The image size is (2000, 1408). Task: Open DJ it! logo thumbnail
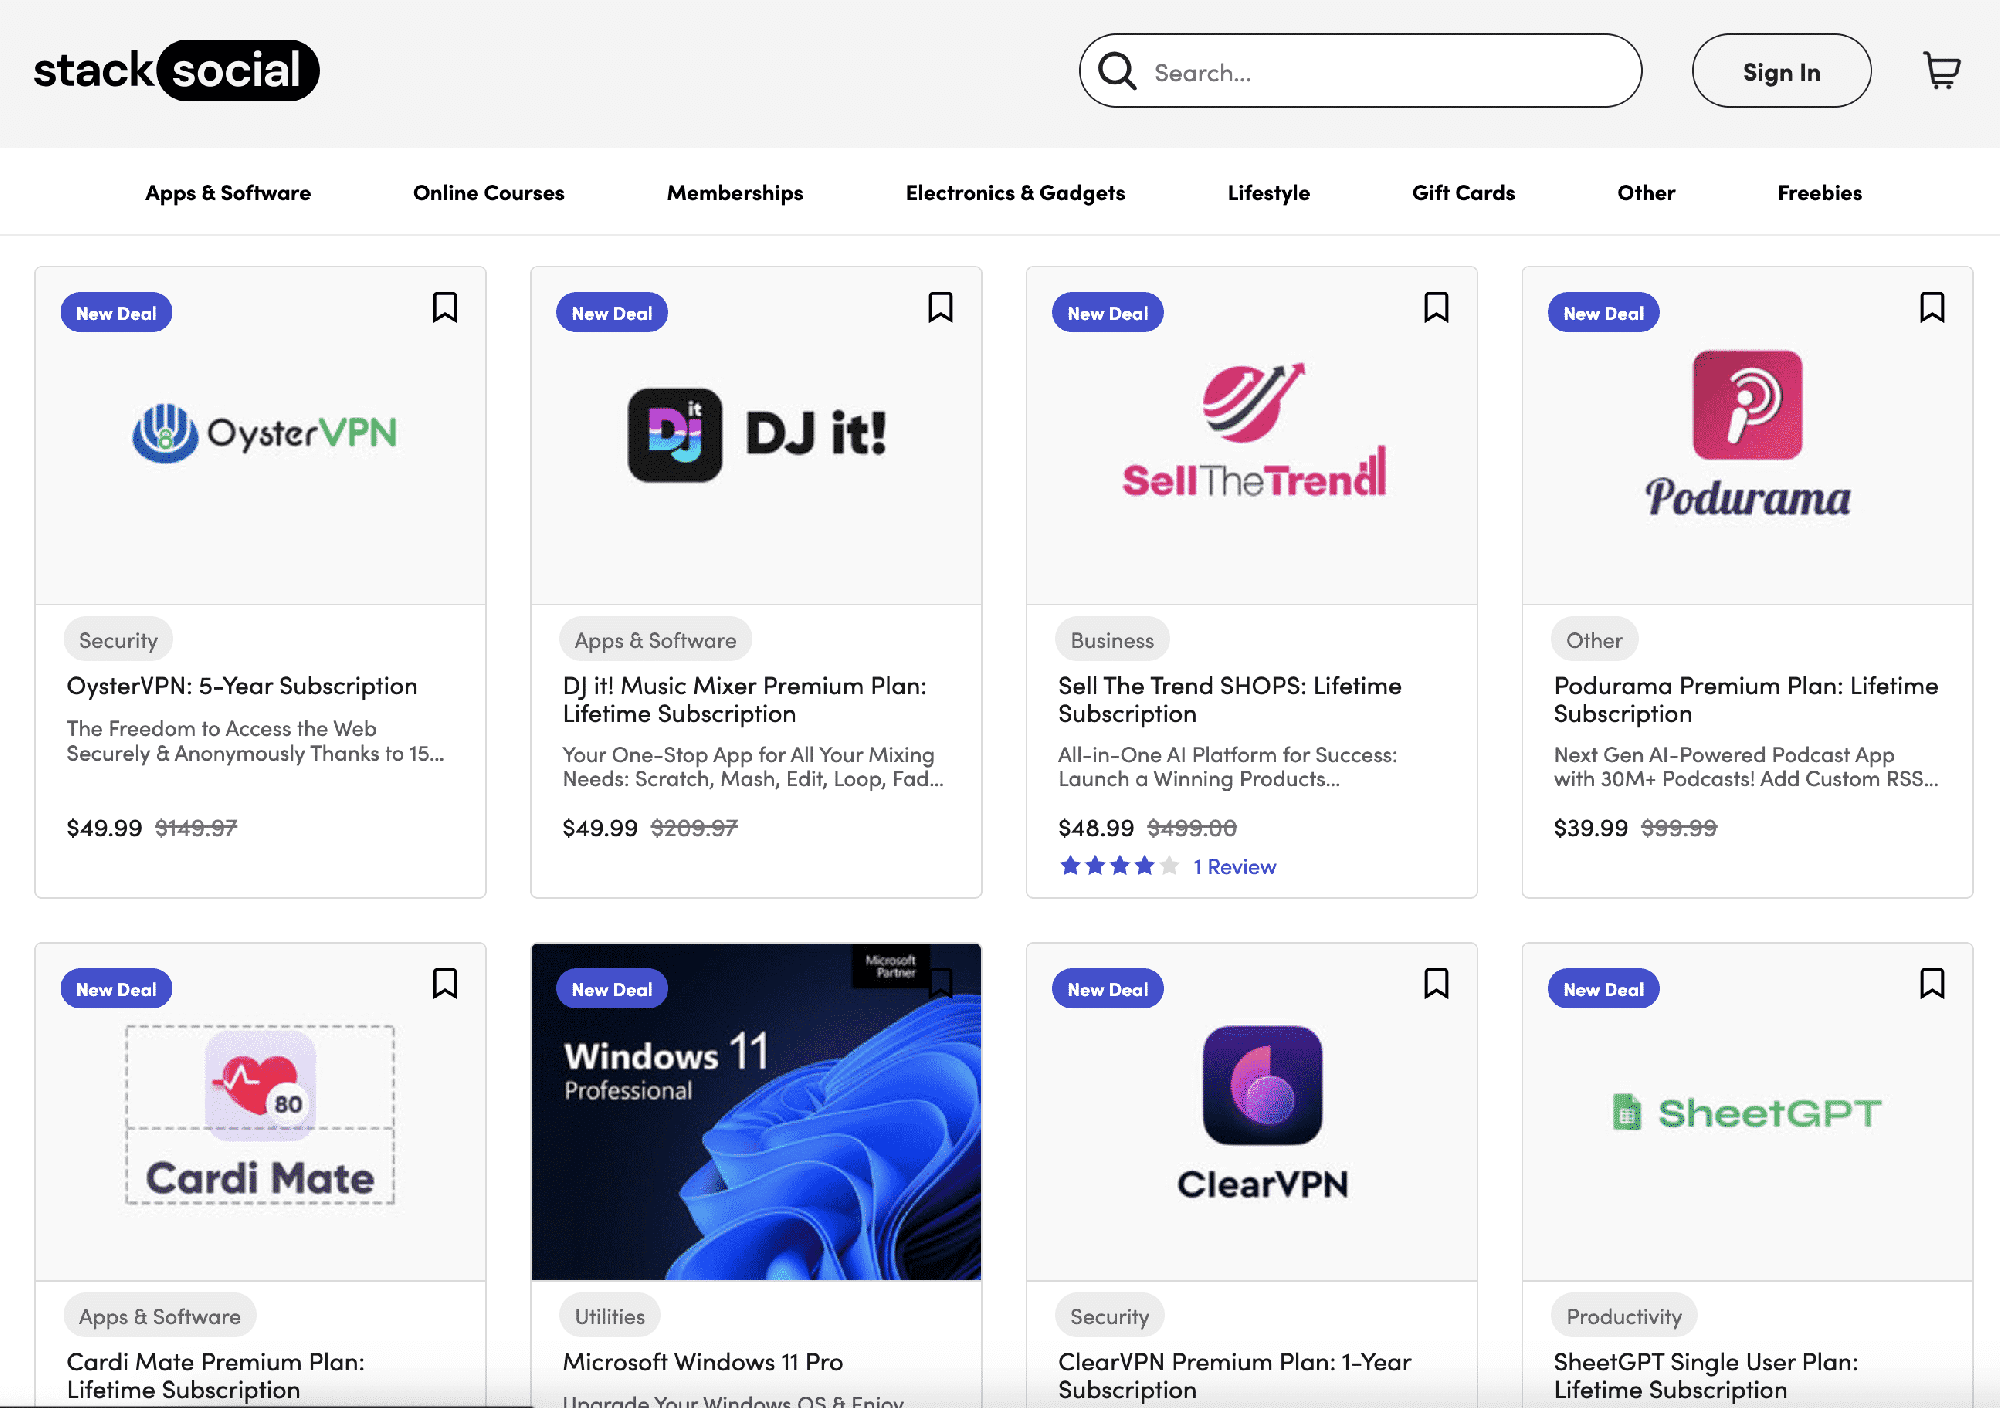756,435
